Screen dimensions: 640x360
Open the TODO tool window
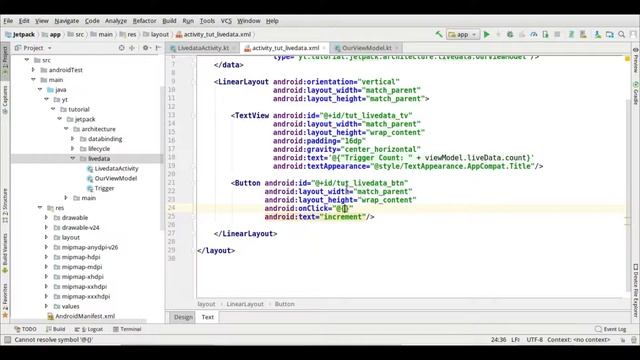click(x=25, y=329)
